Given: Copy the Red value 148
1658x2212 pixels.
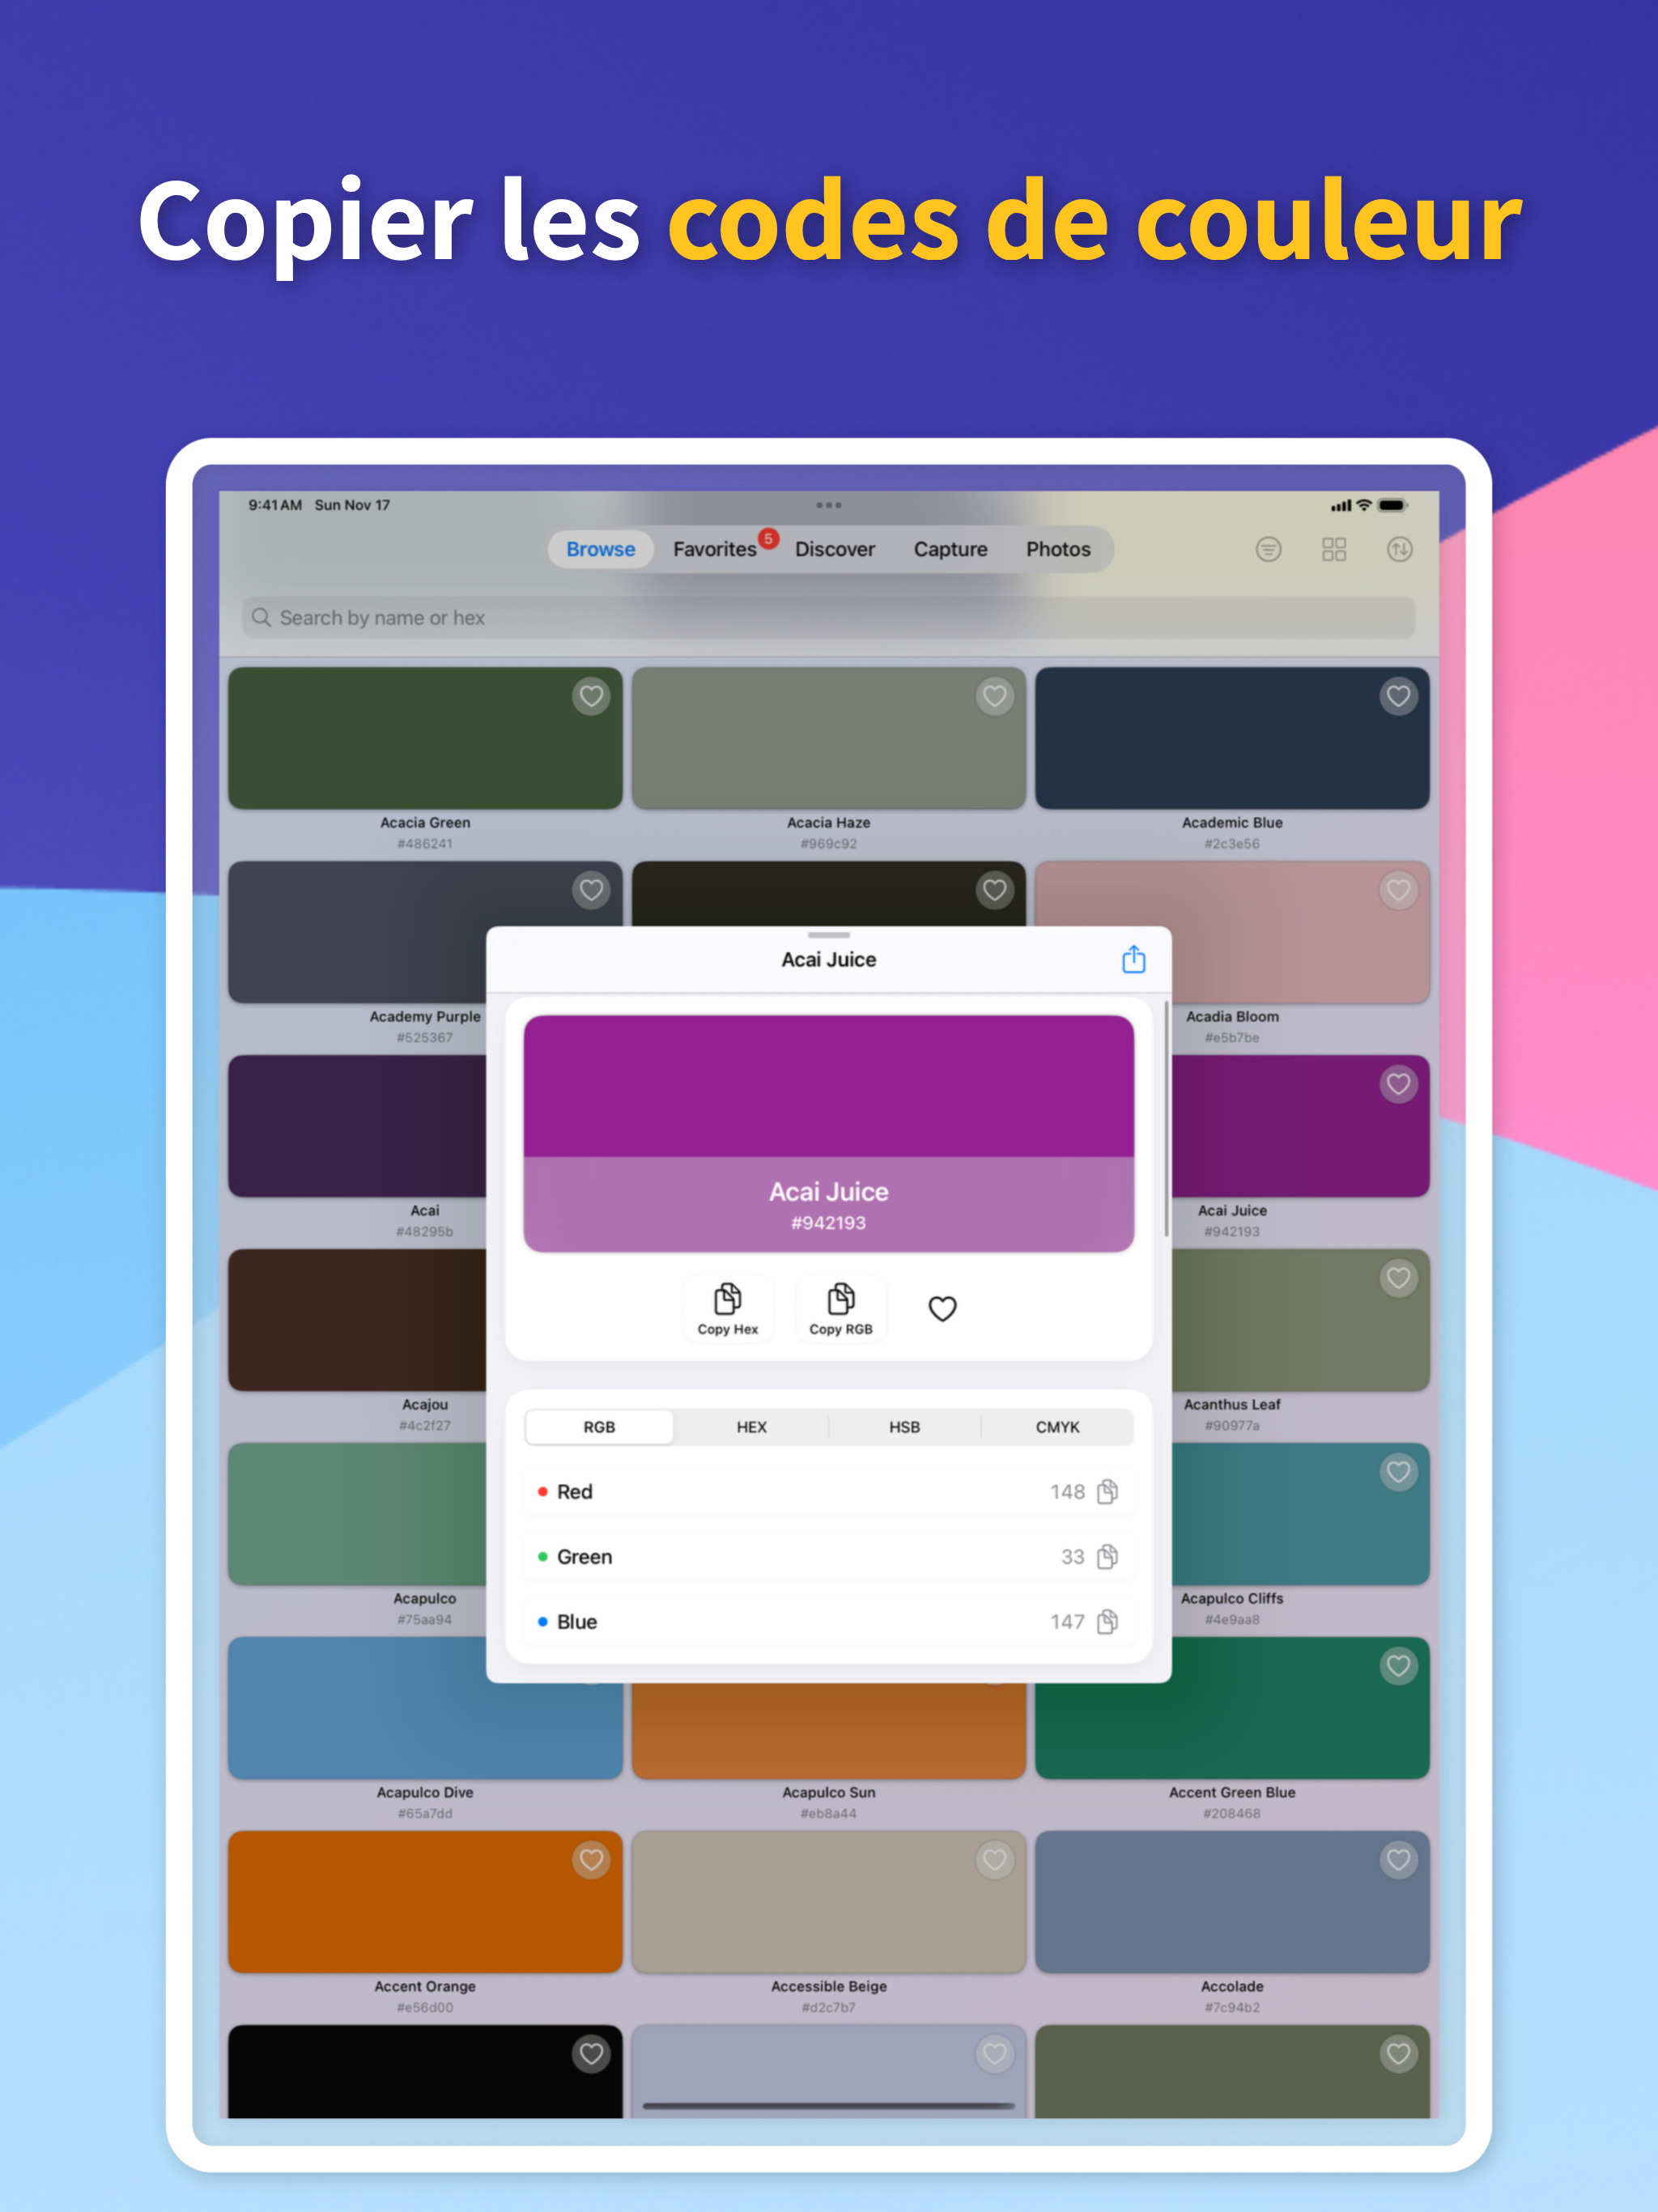Looking at the screenshot, I should point(1107,1492).
